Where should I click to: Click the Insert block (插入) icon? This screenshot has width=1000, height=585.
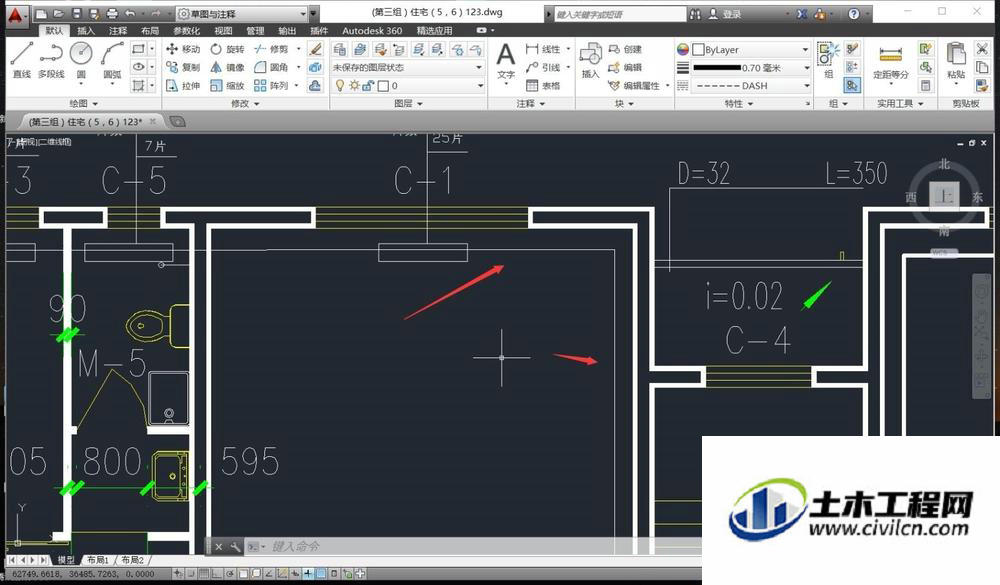[591, 61]
